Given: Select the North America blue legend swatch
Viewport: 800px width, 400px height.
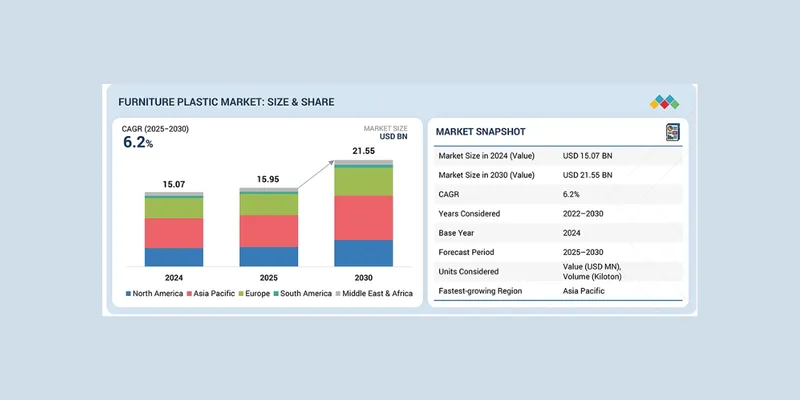Looking at the screenshot, I should coord(129,293).
